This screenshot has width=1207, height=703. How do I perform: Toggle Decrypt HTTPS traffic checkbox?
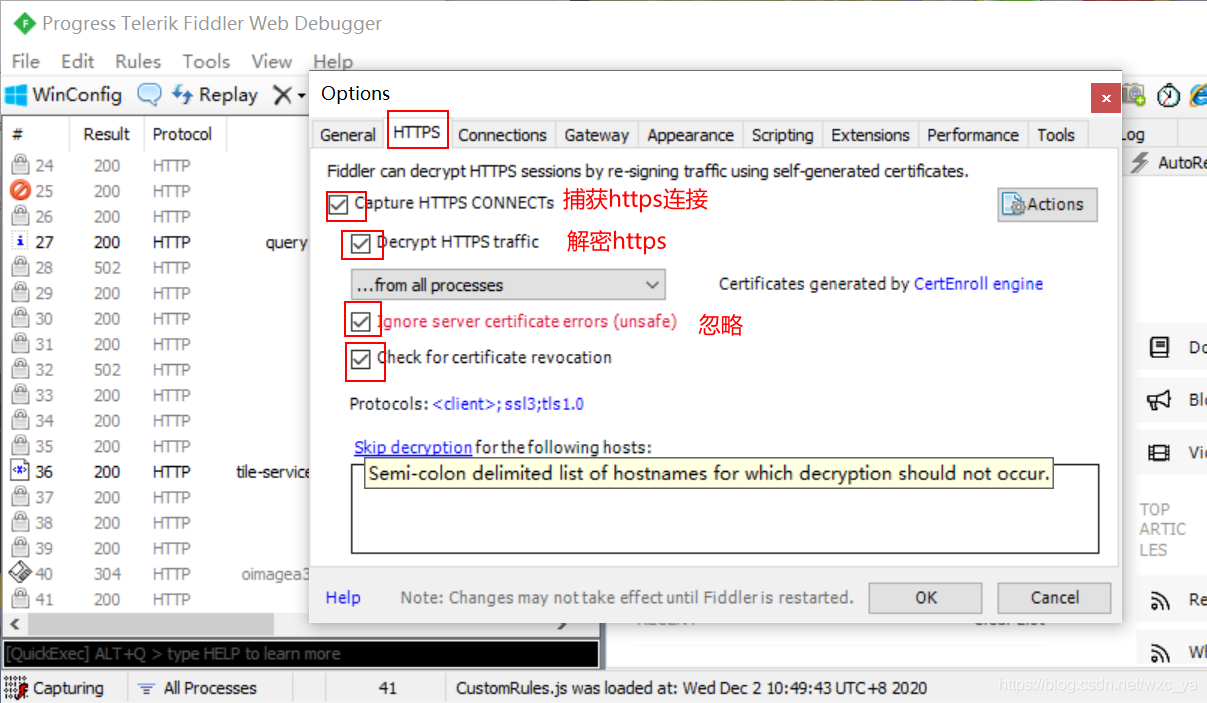[x=361, y=243]
